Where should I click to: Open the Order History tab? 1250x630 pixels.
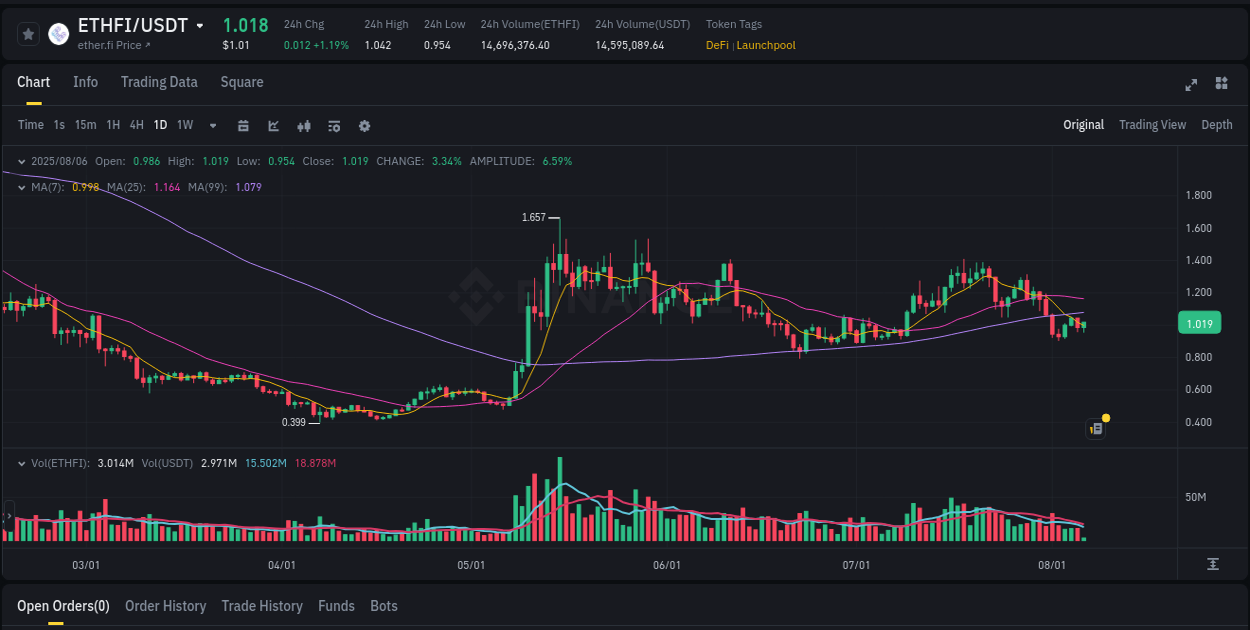coord(165,606)
